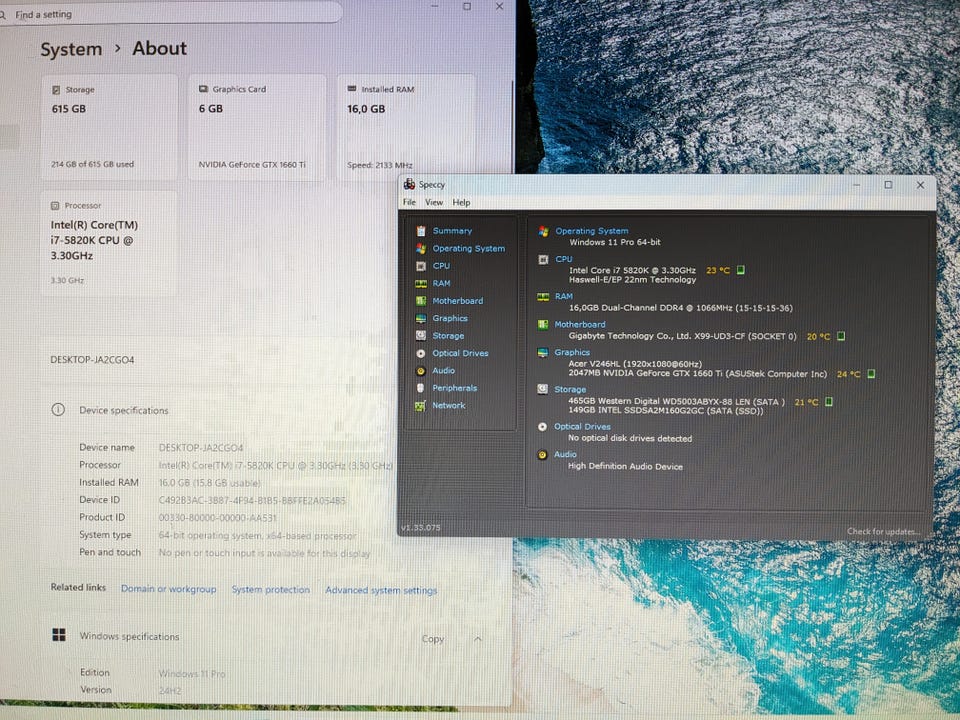Click 'Haswell-E/EP 22nm Technology' text
Image resolution: width=960 pixels, height=720 pixels.
[x=632, y=279]
